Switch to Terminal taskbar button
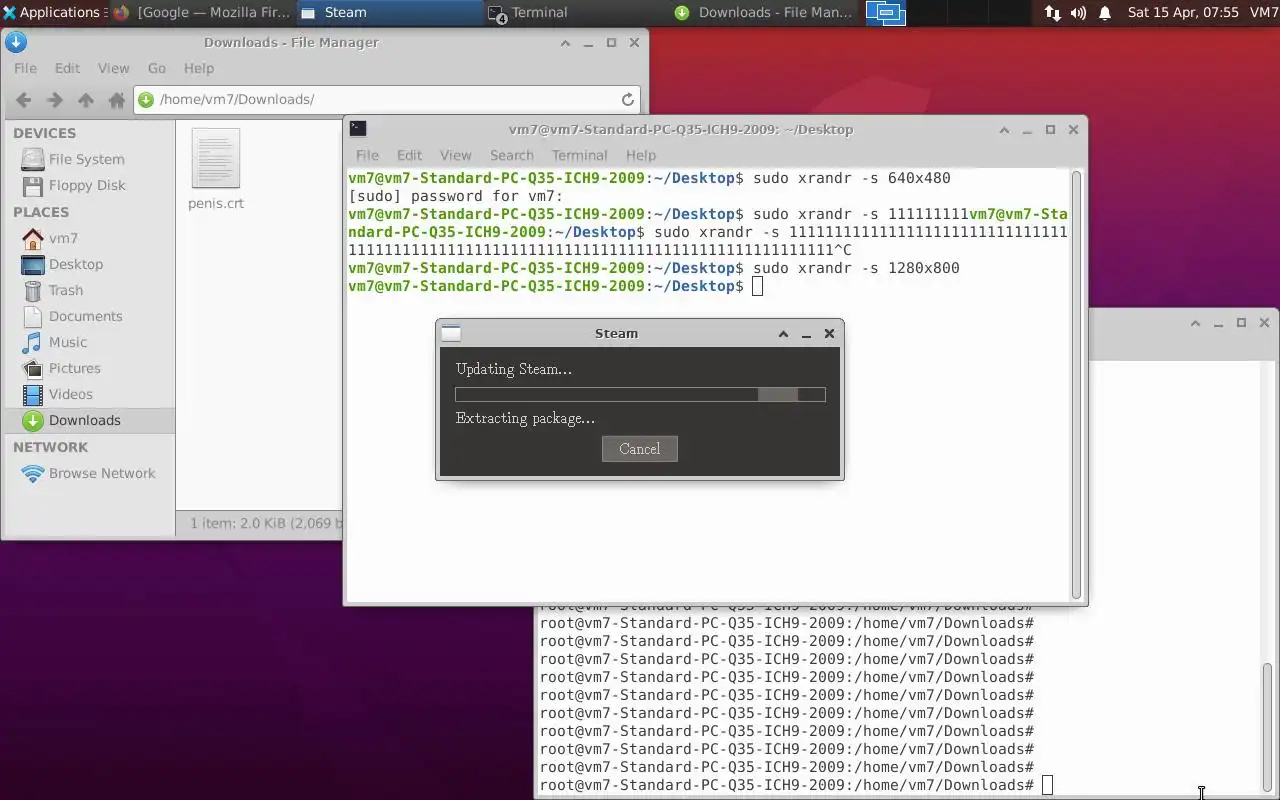This screenshot has width=1280, height=800. pos(576,12)
